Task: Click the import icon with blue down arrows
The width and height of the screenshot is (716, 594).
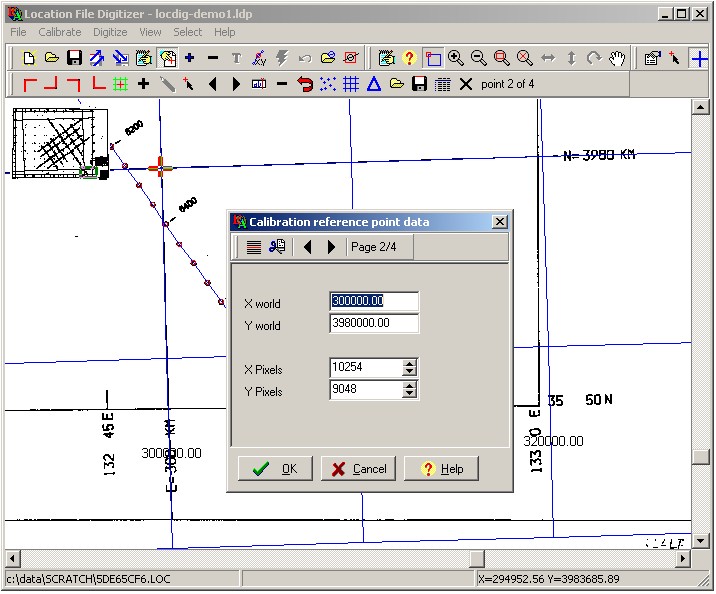Action: [121, 58]
